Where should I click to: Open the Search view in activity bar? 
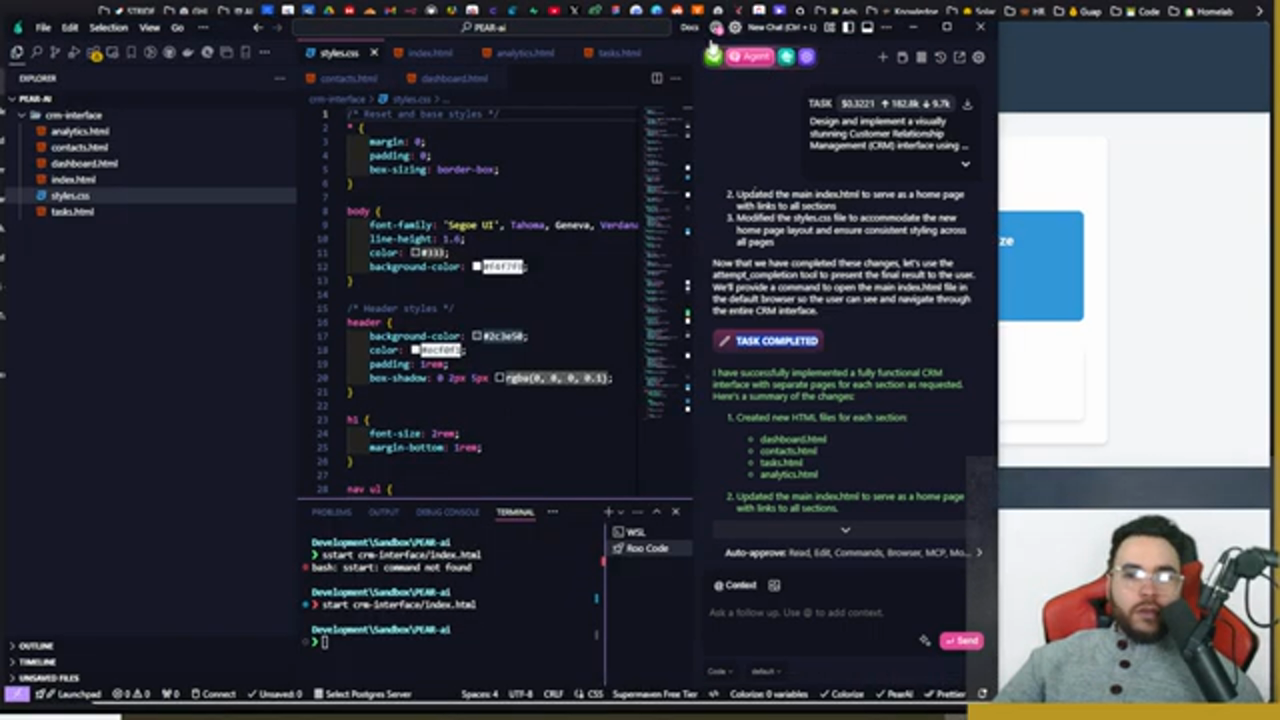(37, 53)
